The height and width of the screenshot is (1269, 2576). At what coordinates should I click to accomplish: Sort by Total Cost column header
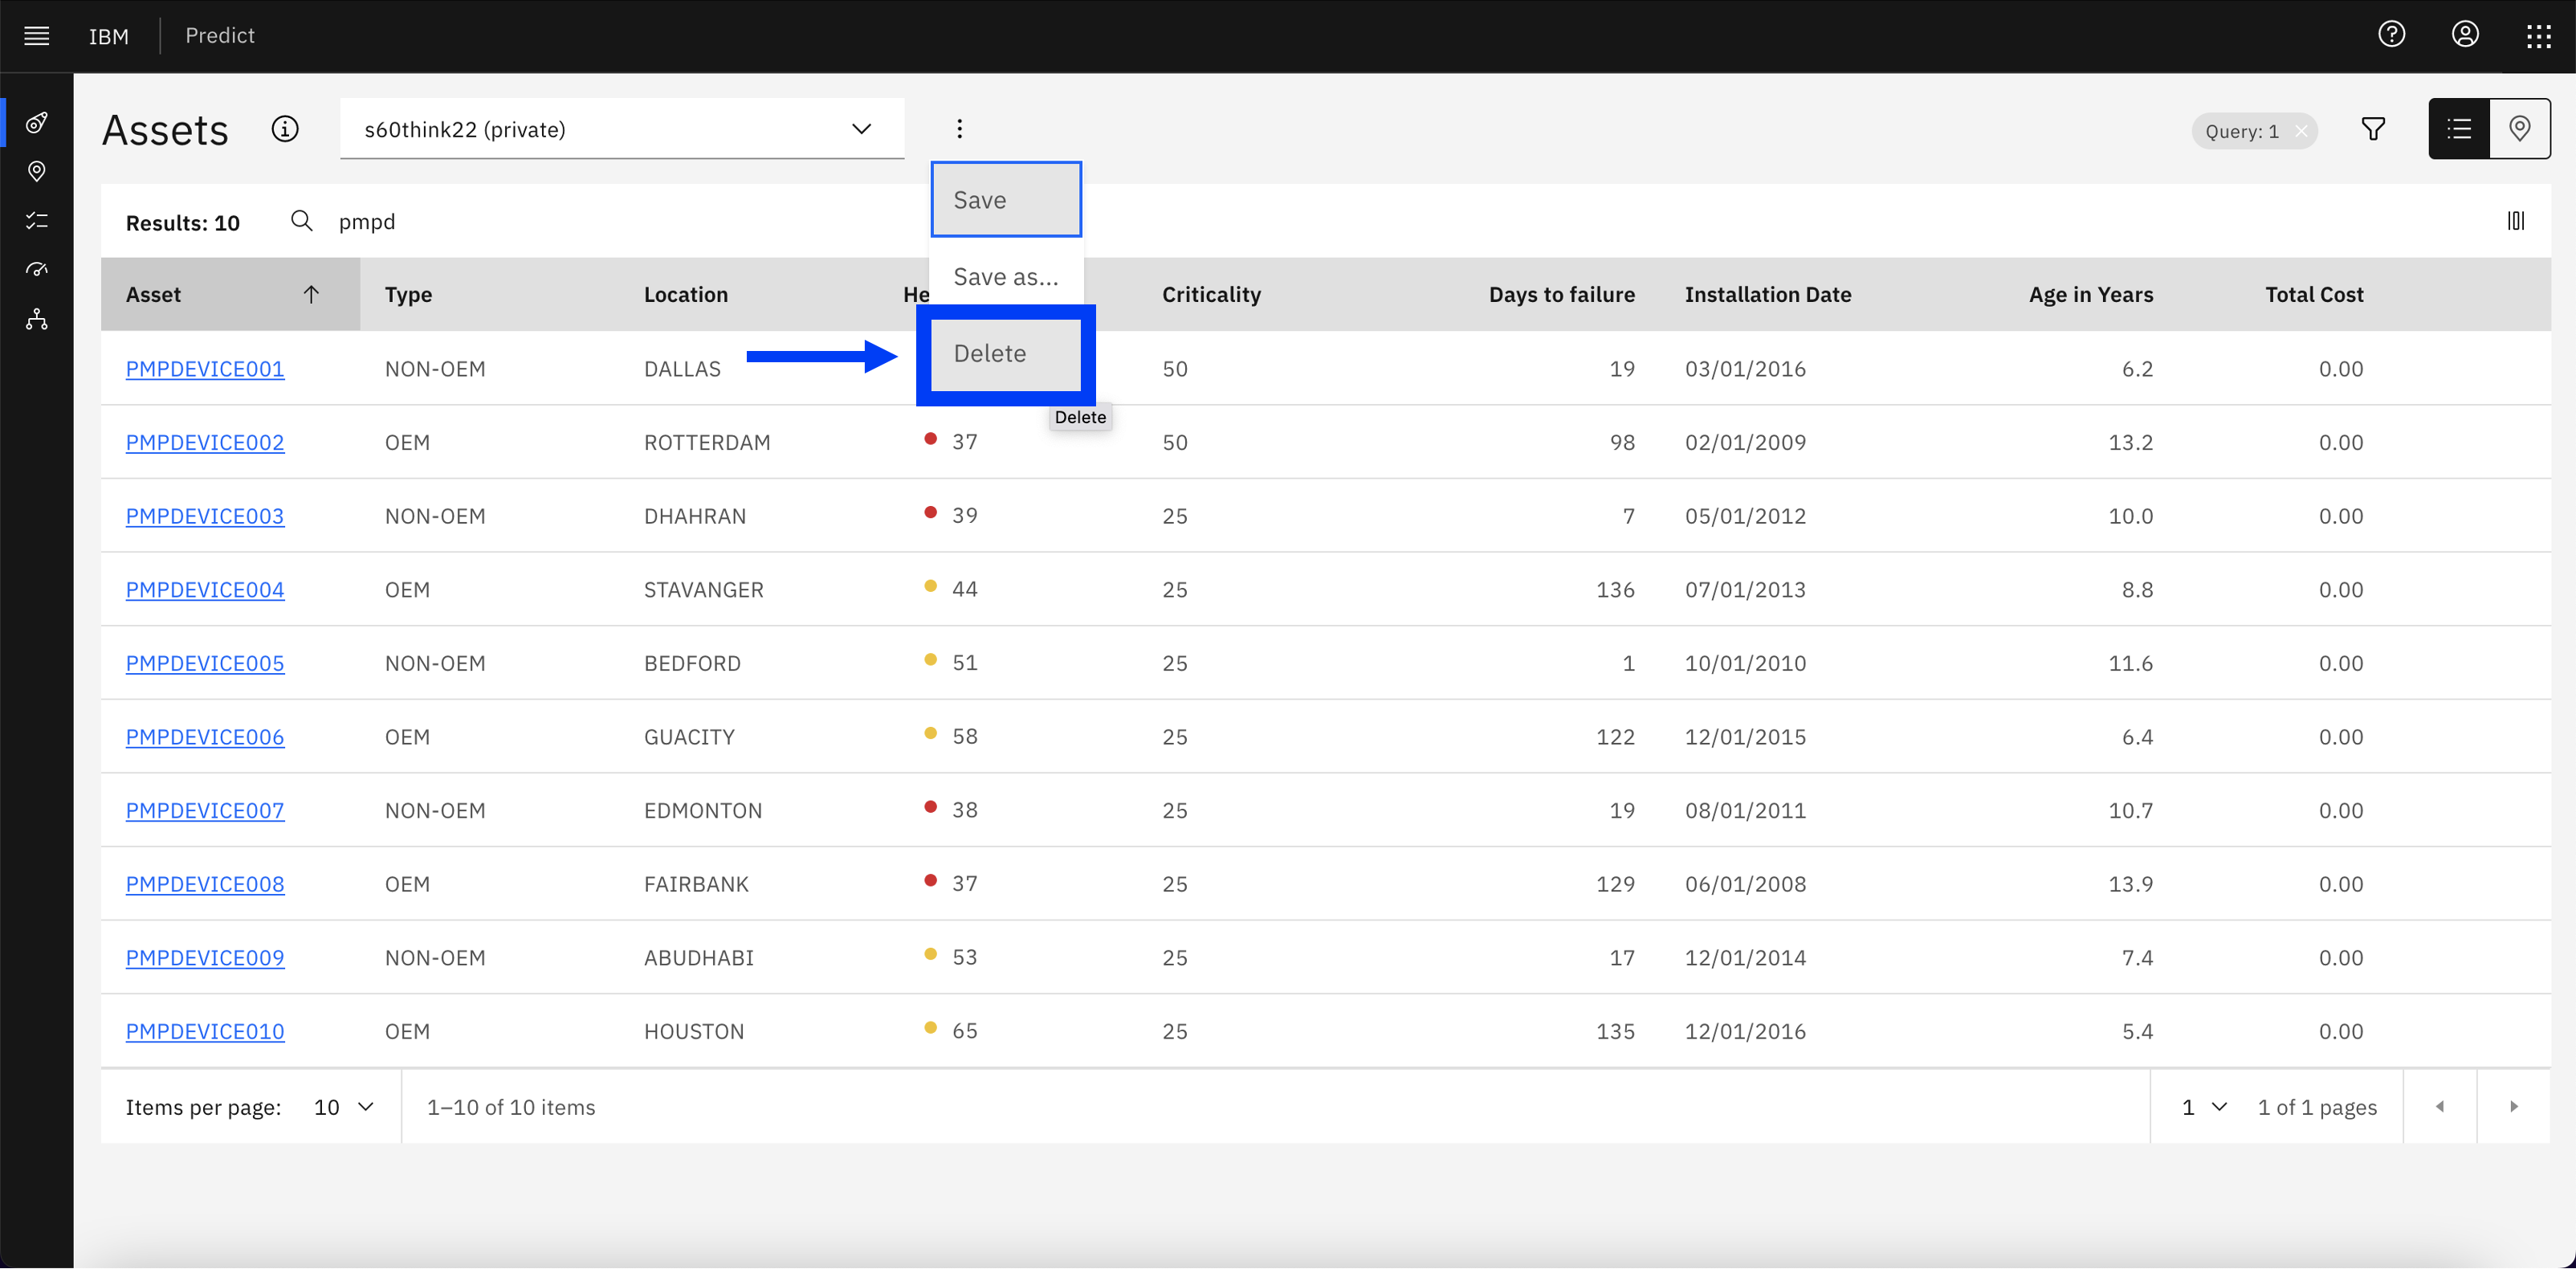[2314, 294]
